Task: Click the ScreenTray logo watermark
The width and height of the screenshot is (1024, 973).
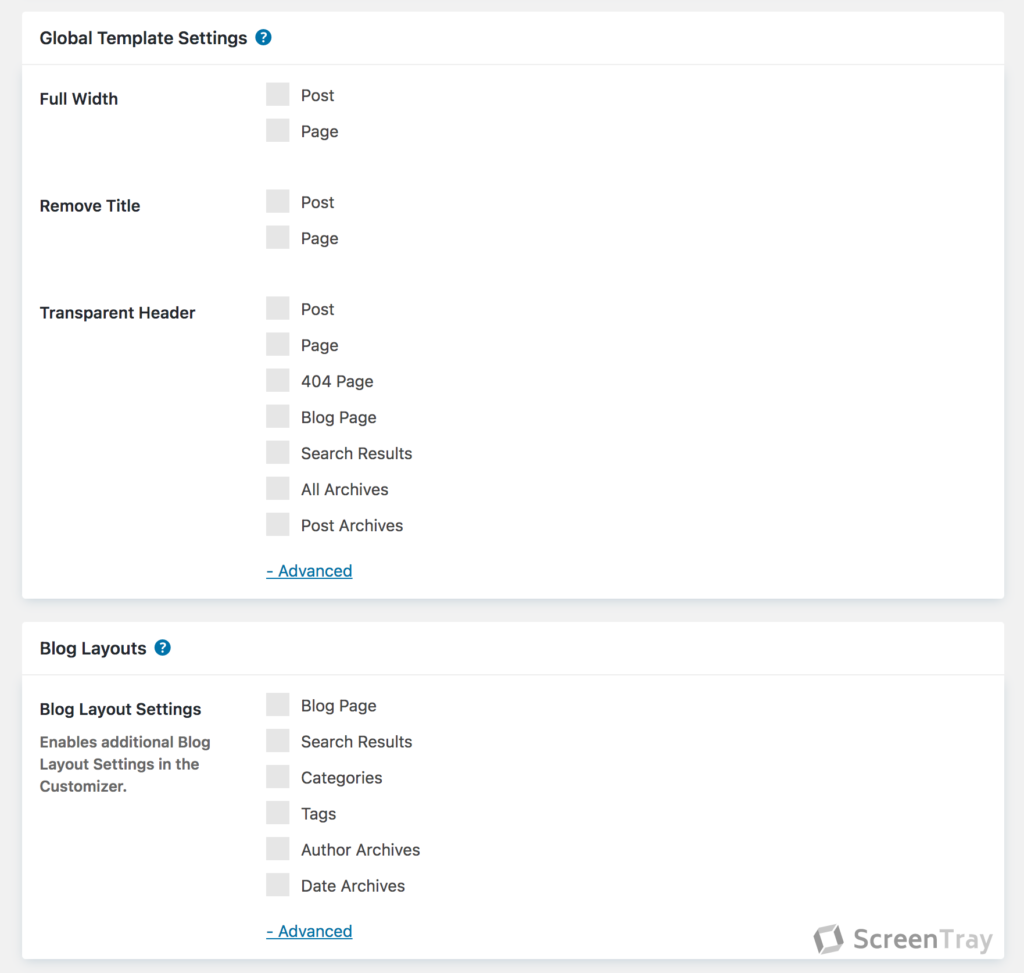Action: click(903, 939)
